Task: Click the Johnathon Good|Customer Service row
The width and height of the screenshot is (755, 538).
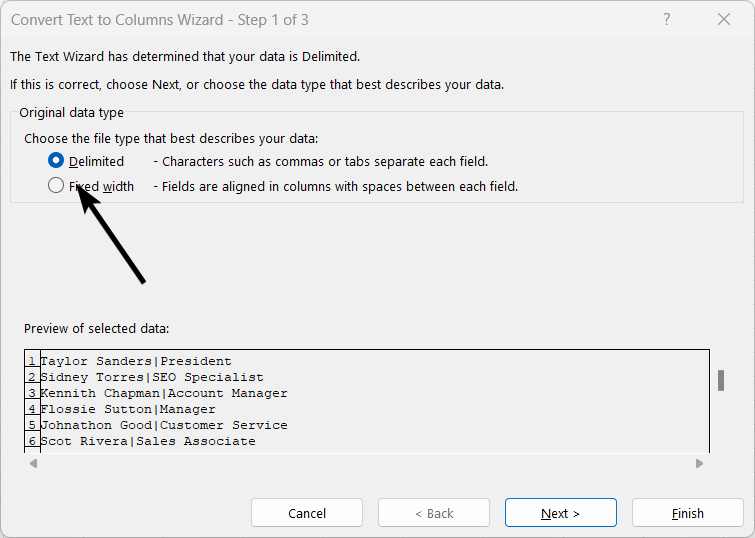Action: (x=164, y=425)
